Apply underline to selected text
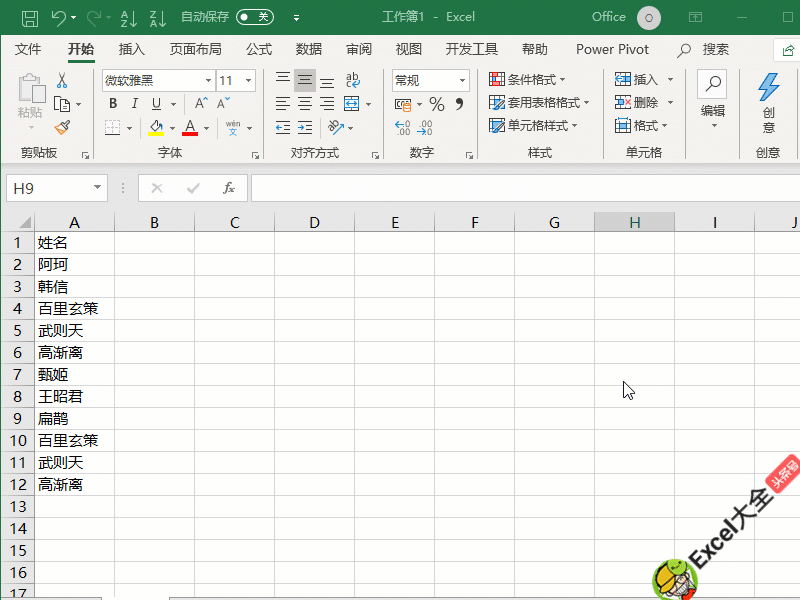800x600 pixels. pyautogui.click(x=155, y=103)
